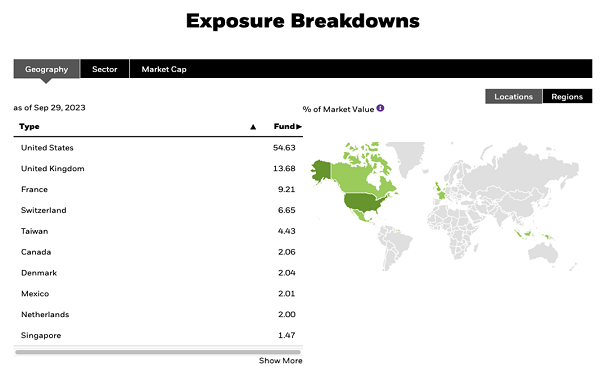This screenshot has width=600, height=372.
Task: Switch to Regions view
Action: (x=567, y=96)
